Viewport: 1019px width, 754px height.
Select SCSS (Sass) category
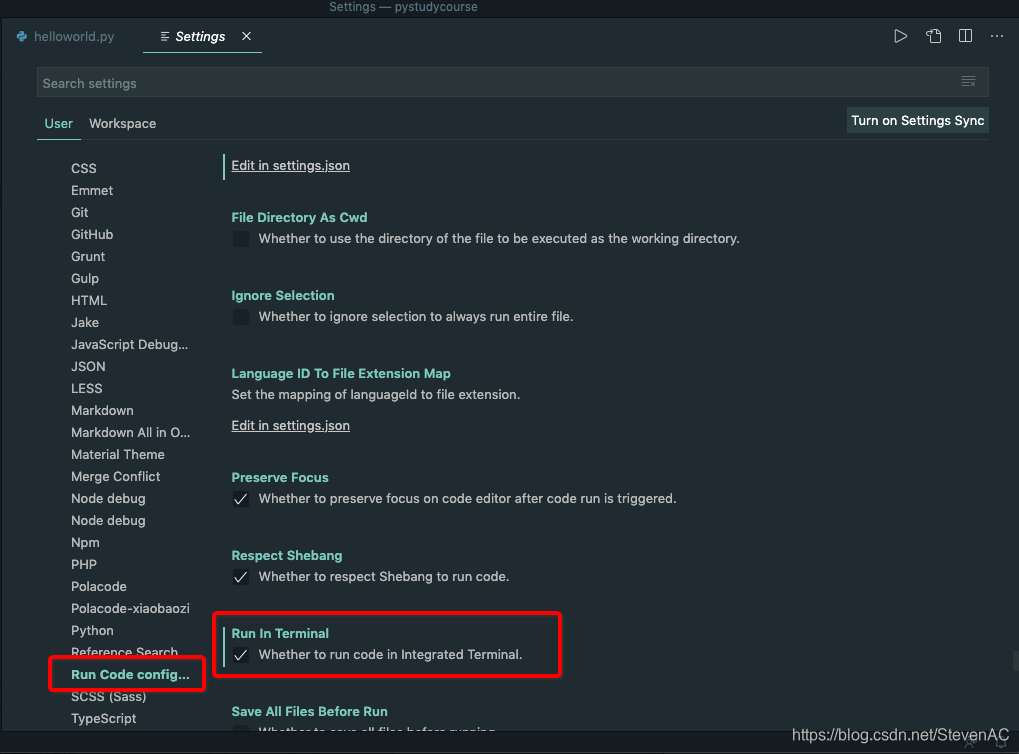tap(109, 697)
